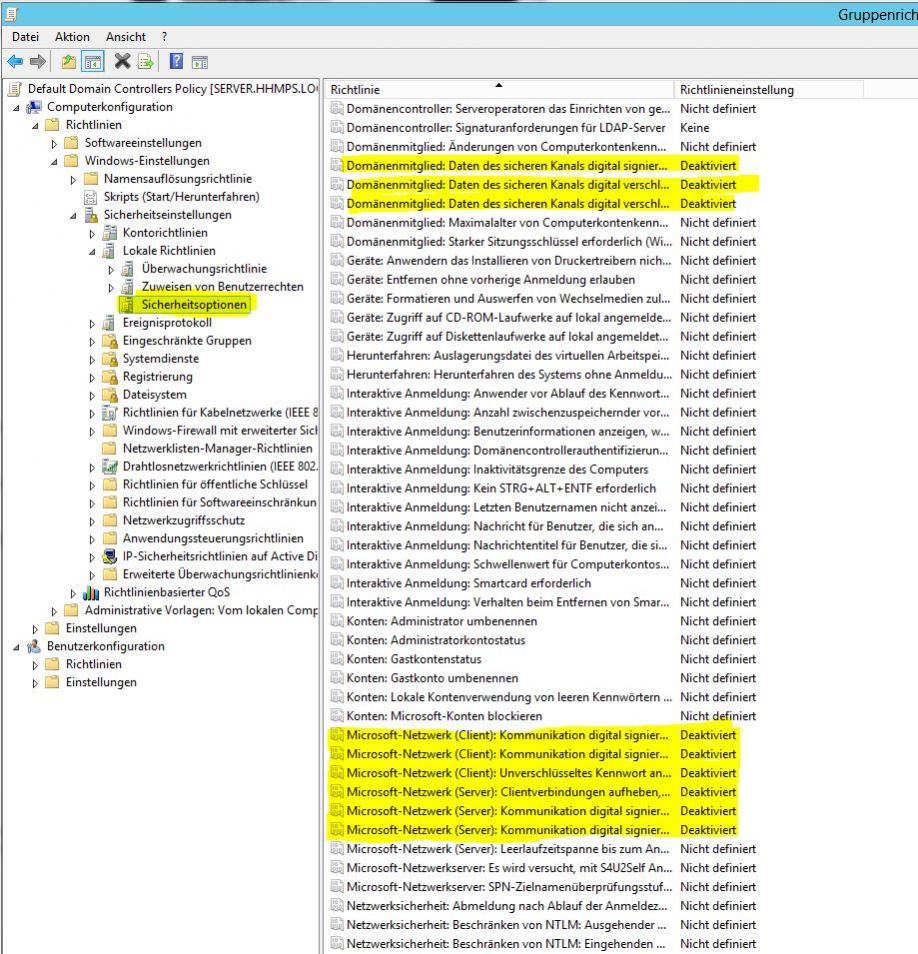This screenshot has height=954, width=918.
Task: Click the Kontorichtlinien icon
Action: (x=110, y=233)
